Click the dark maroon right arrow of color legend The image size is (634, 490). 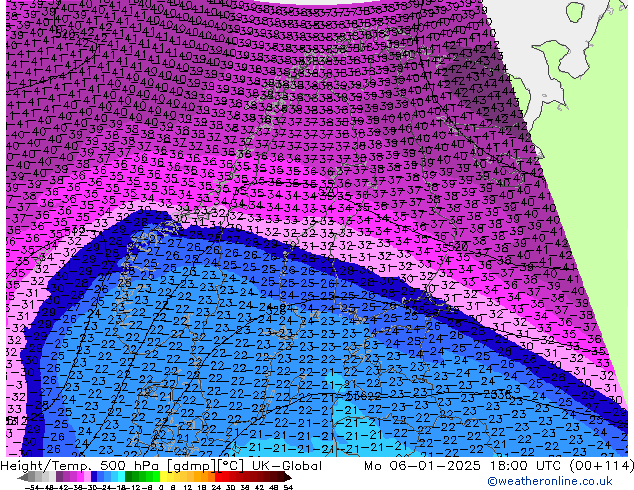click(x=288, y=477)
